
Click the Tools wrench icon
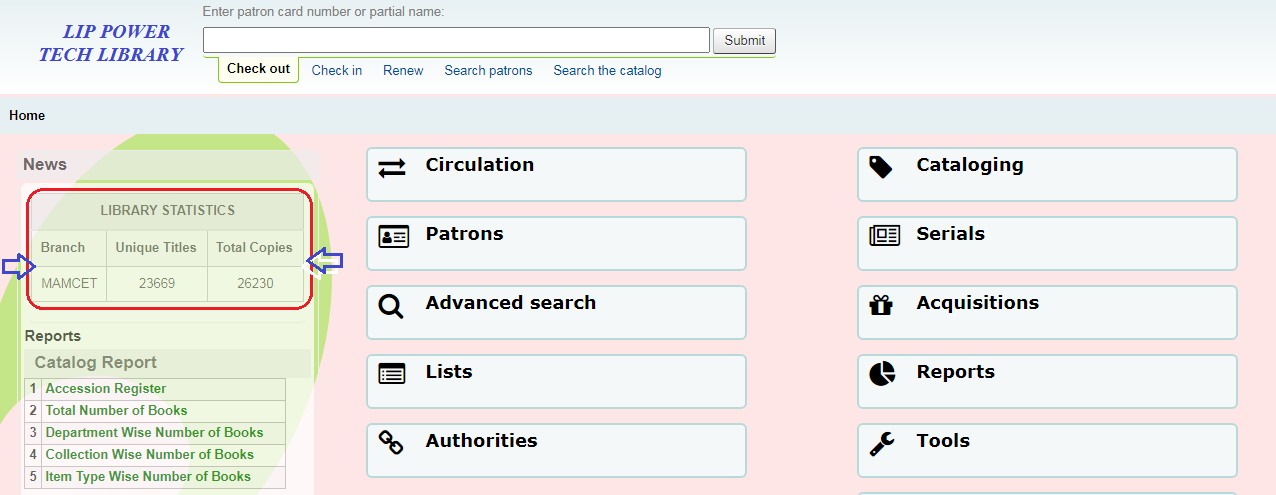click(881, 444)
